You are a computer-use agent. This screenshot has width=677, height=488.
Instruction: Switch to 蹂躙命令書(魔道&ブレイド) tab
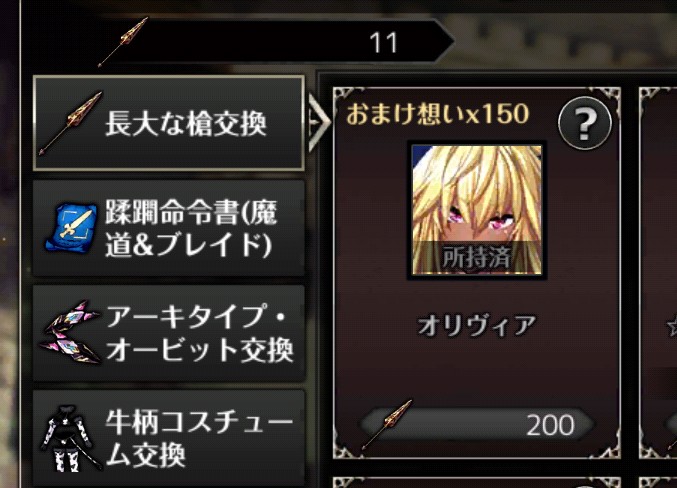pyautogui.click(x=169, y=228)
